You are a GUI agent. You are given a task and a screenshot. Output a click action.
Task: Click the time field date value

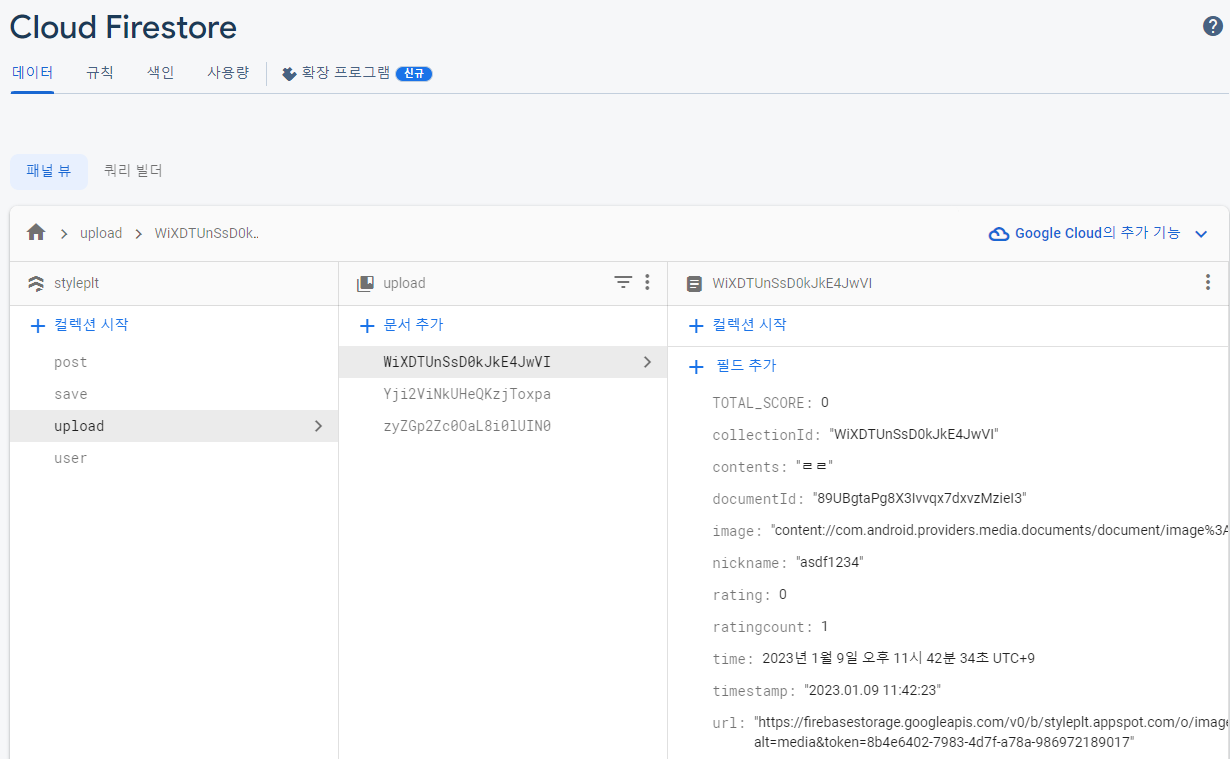(898, 659)
